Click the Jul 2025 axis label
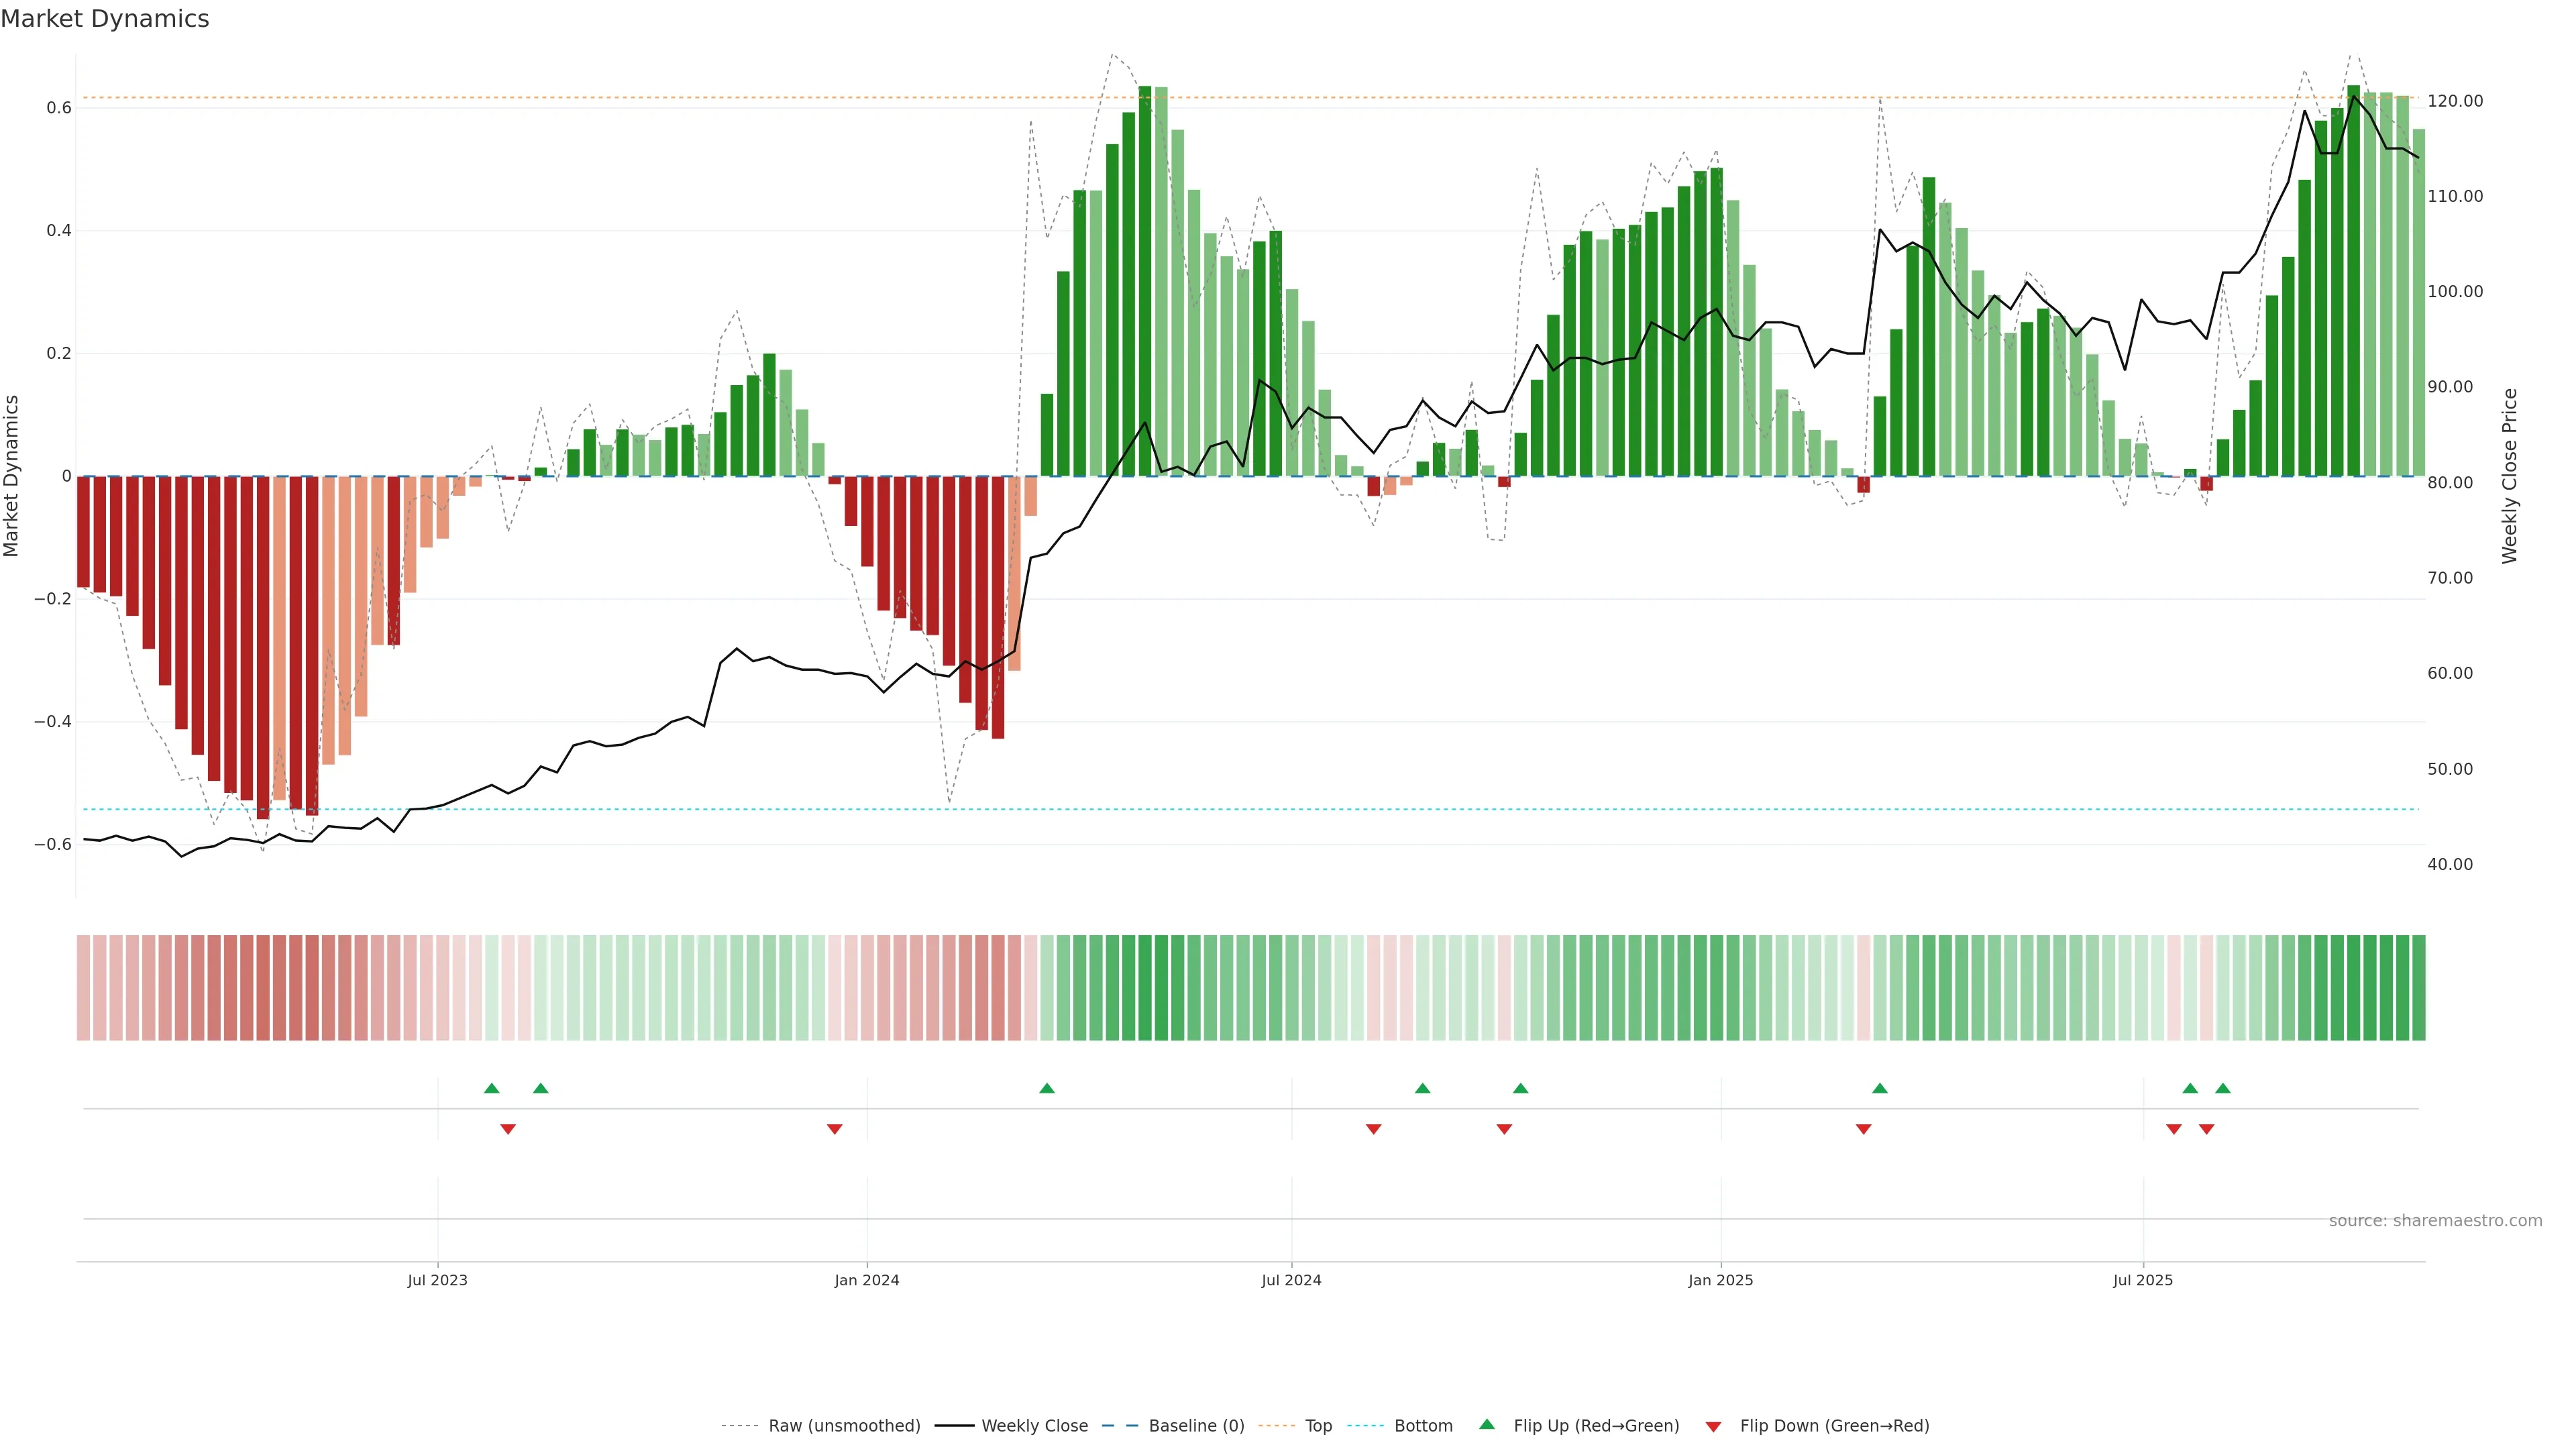Image resolution: width=2576 pixels, height=1449 pixels. 2142,1280
